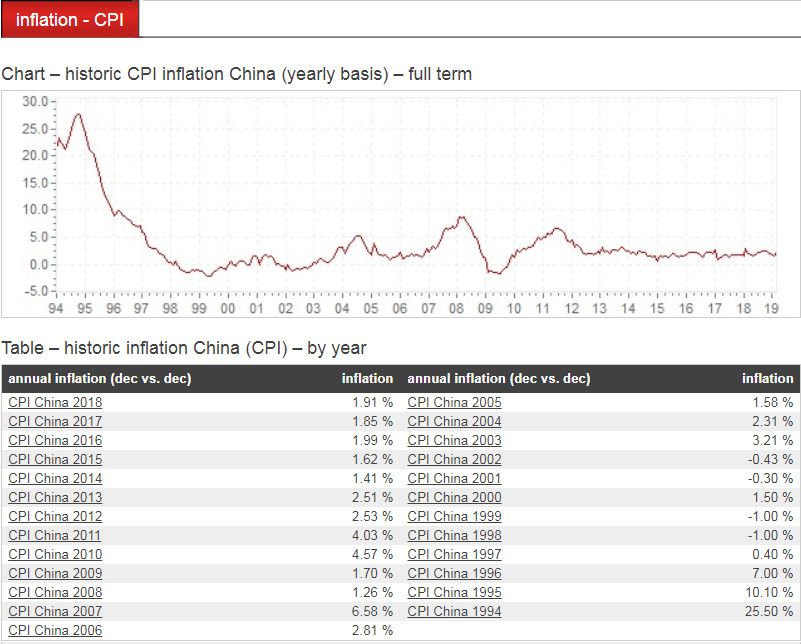
Task: Open the CPI China 2013 link
Action: click(55, 497)
